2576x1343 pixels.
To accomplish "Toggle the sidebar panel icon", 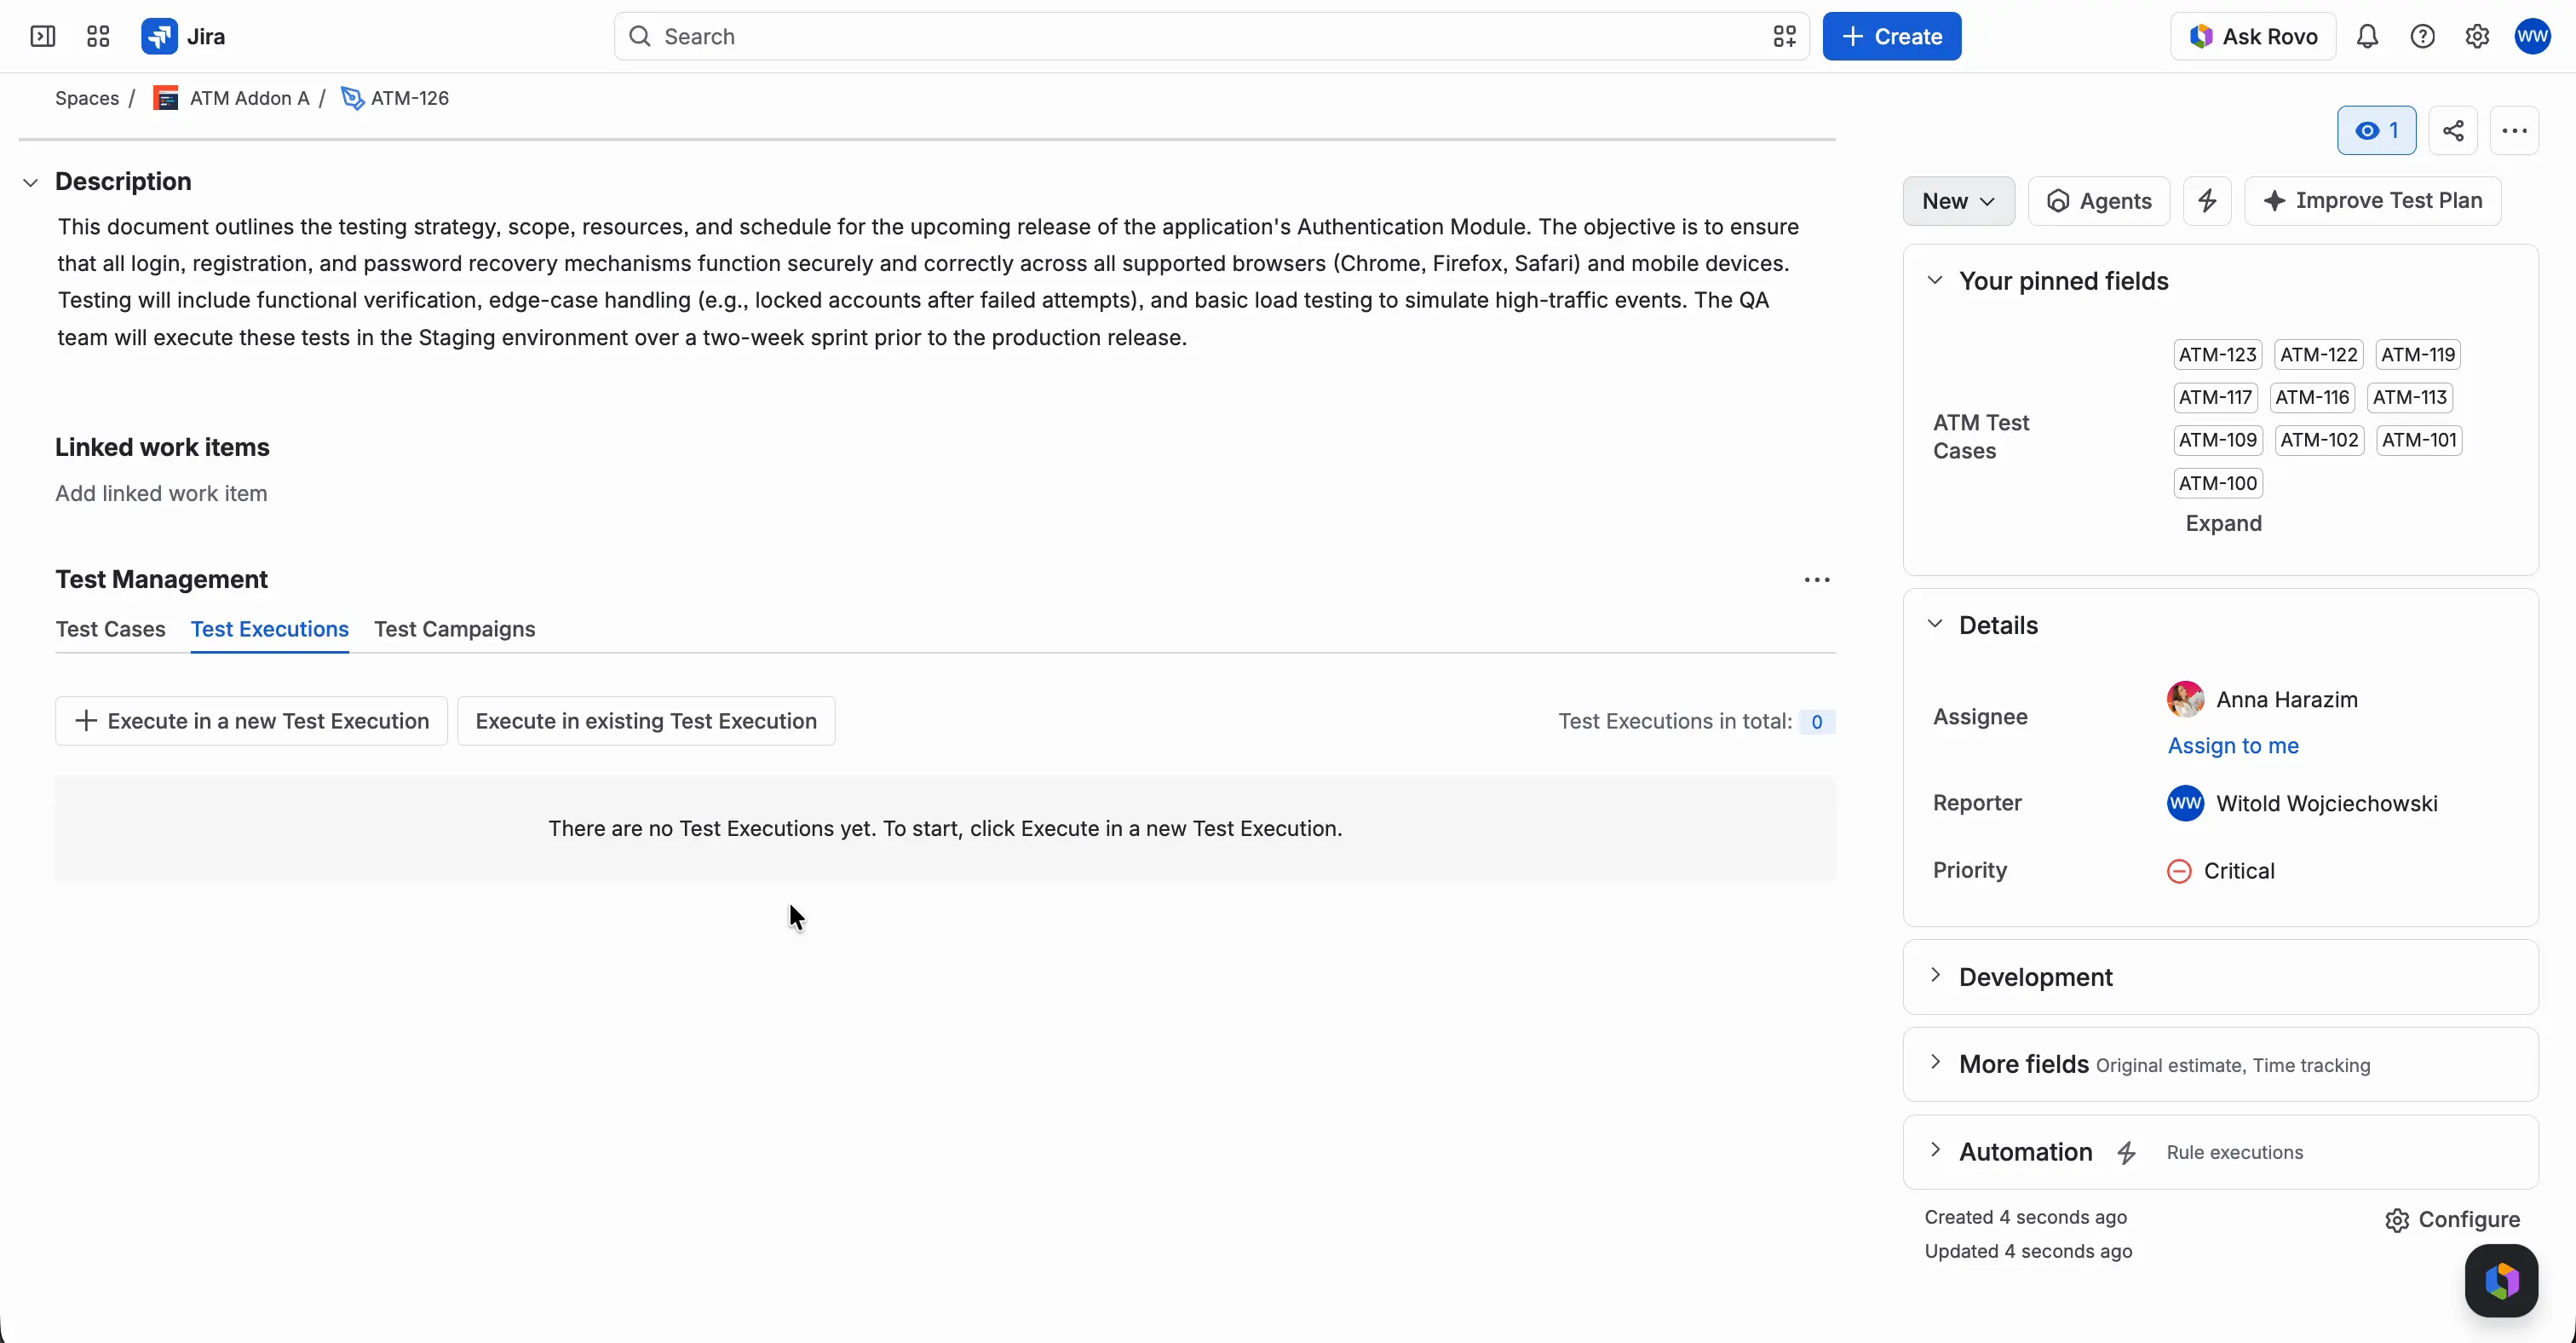I will (43, 37).
